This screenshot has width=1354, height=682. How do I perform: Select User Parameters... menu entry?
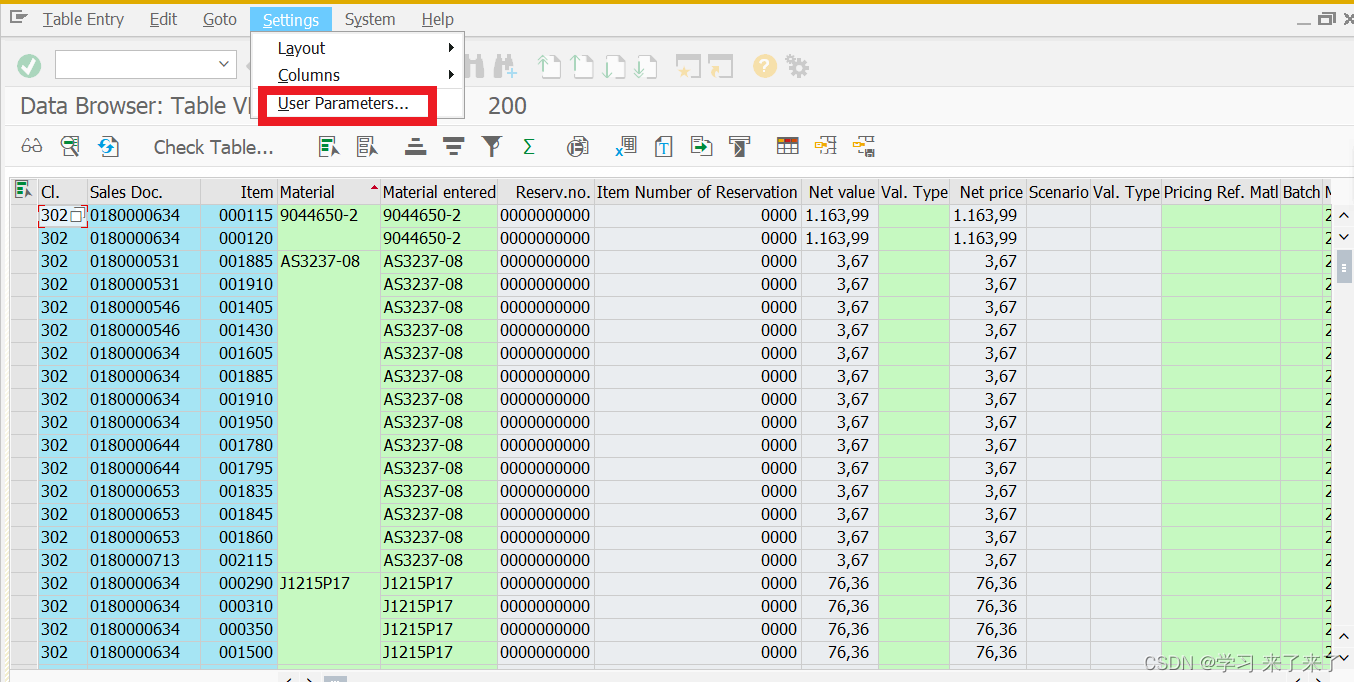(343, 104)
